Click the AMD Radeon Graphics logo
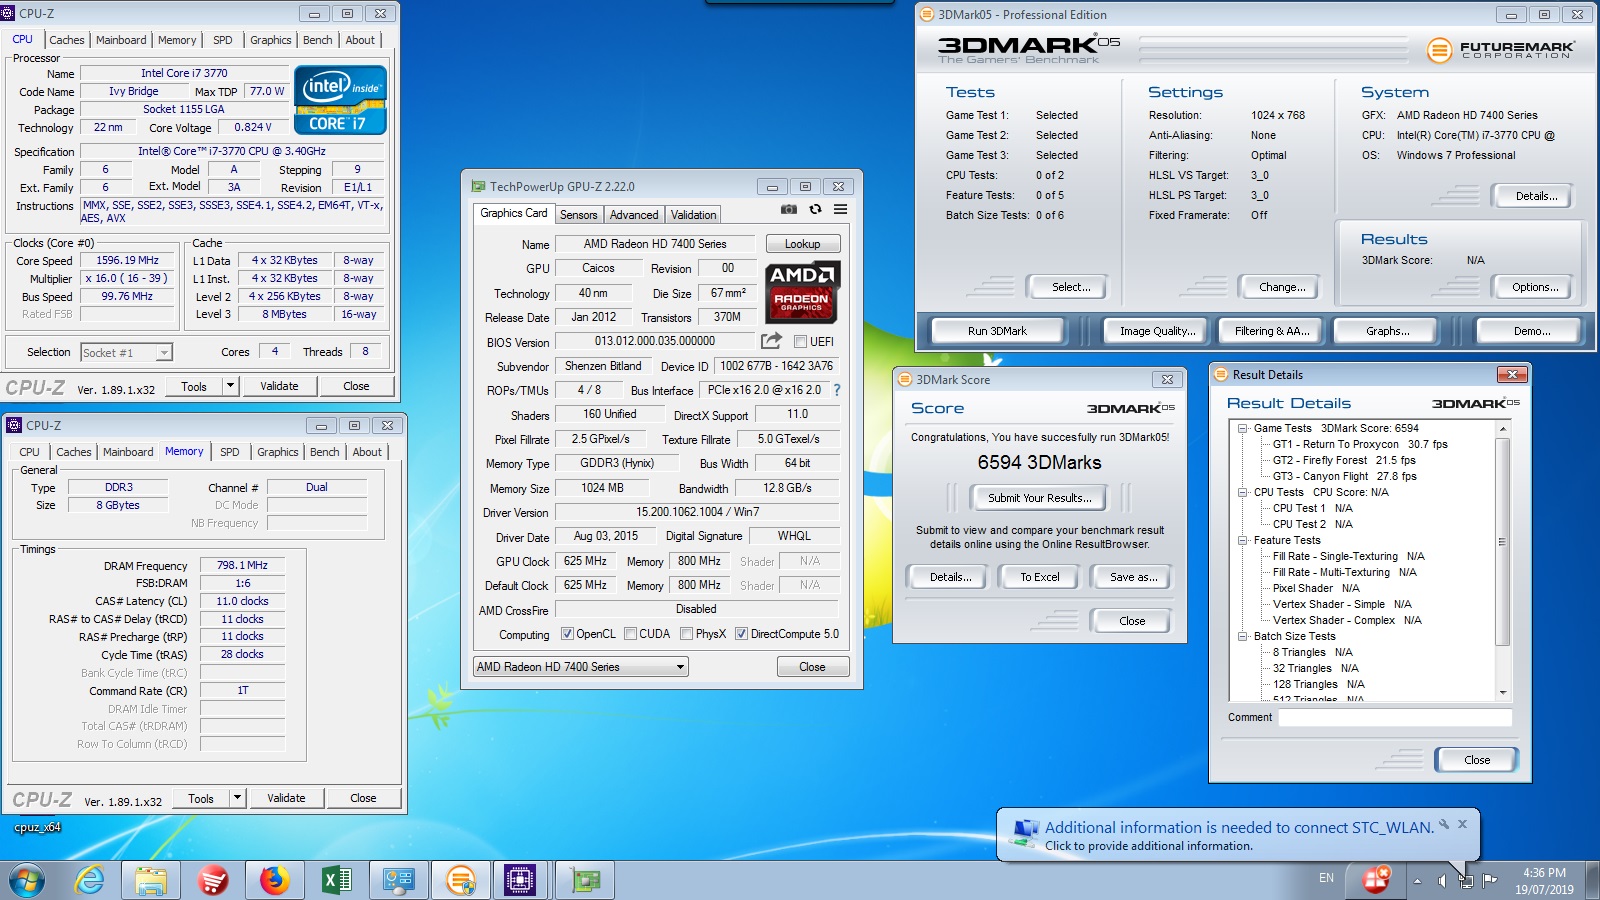This screenshot has height=900, width=1600. pyautogui.click(x=803, y=291)
